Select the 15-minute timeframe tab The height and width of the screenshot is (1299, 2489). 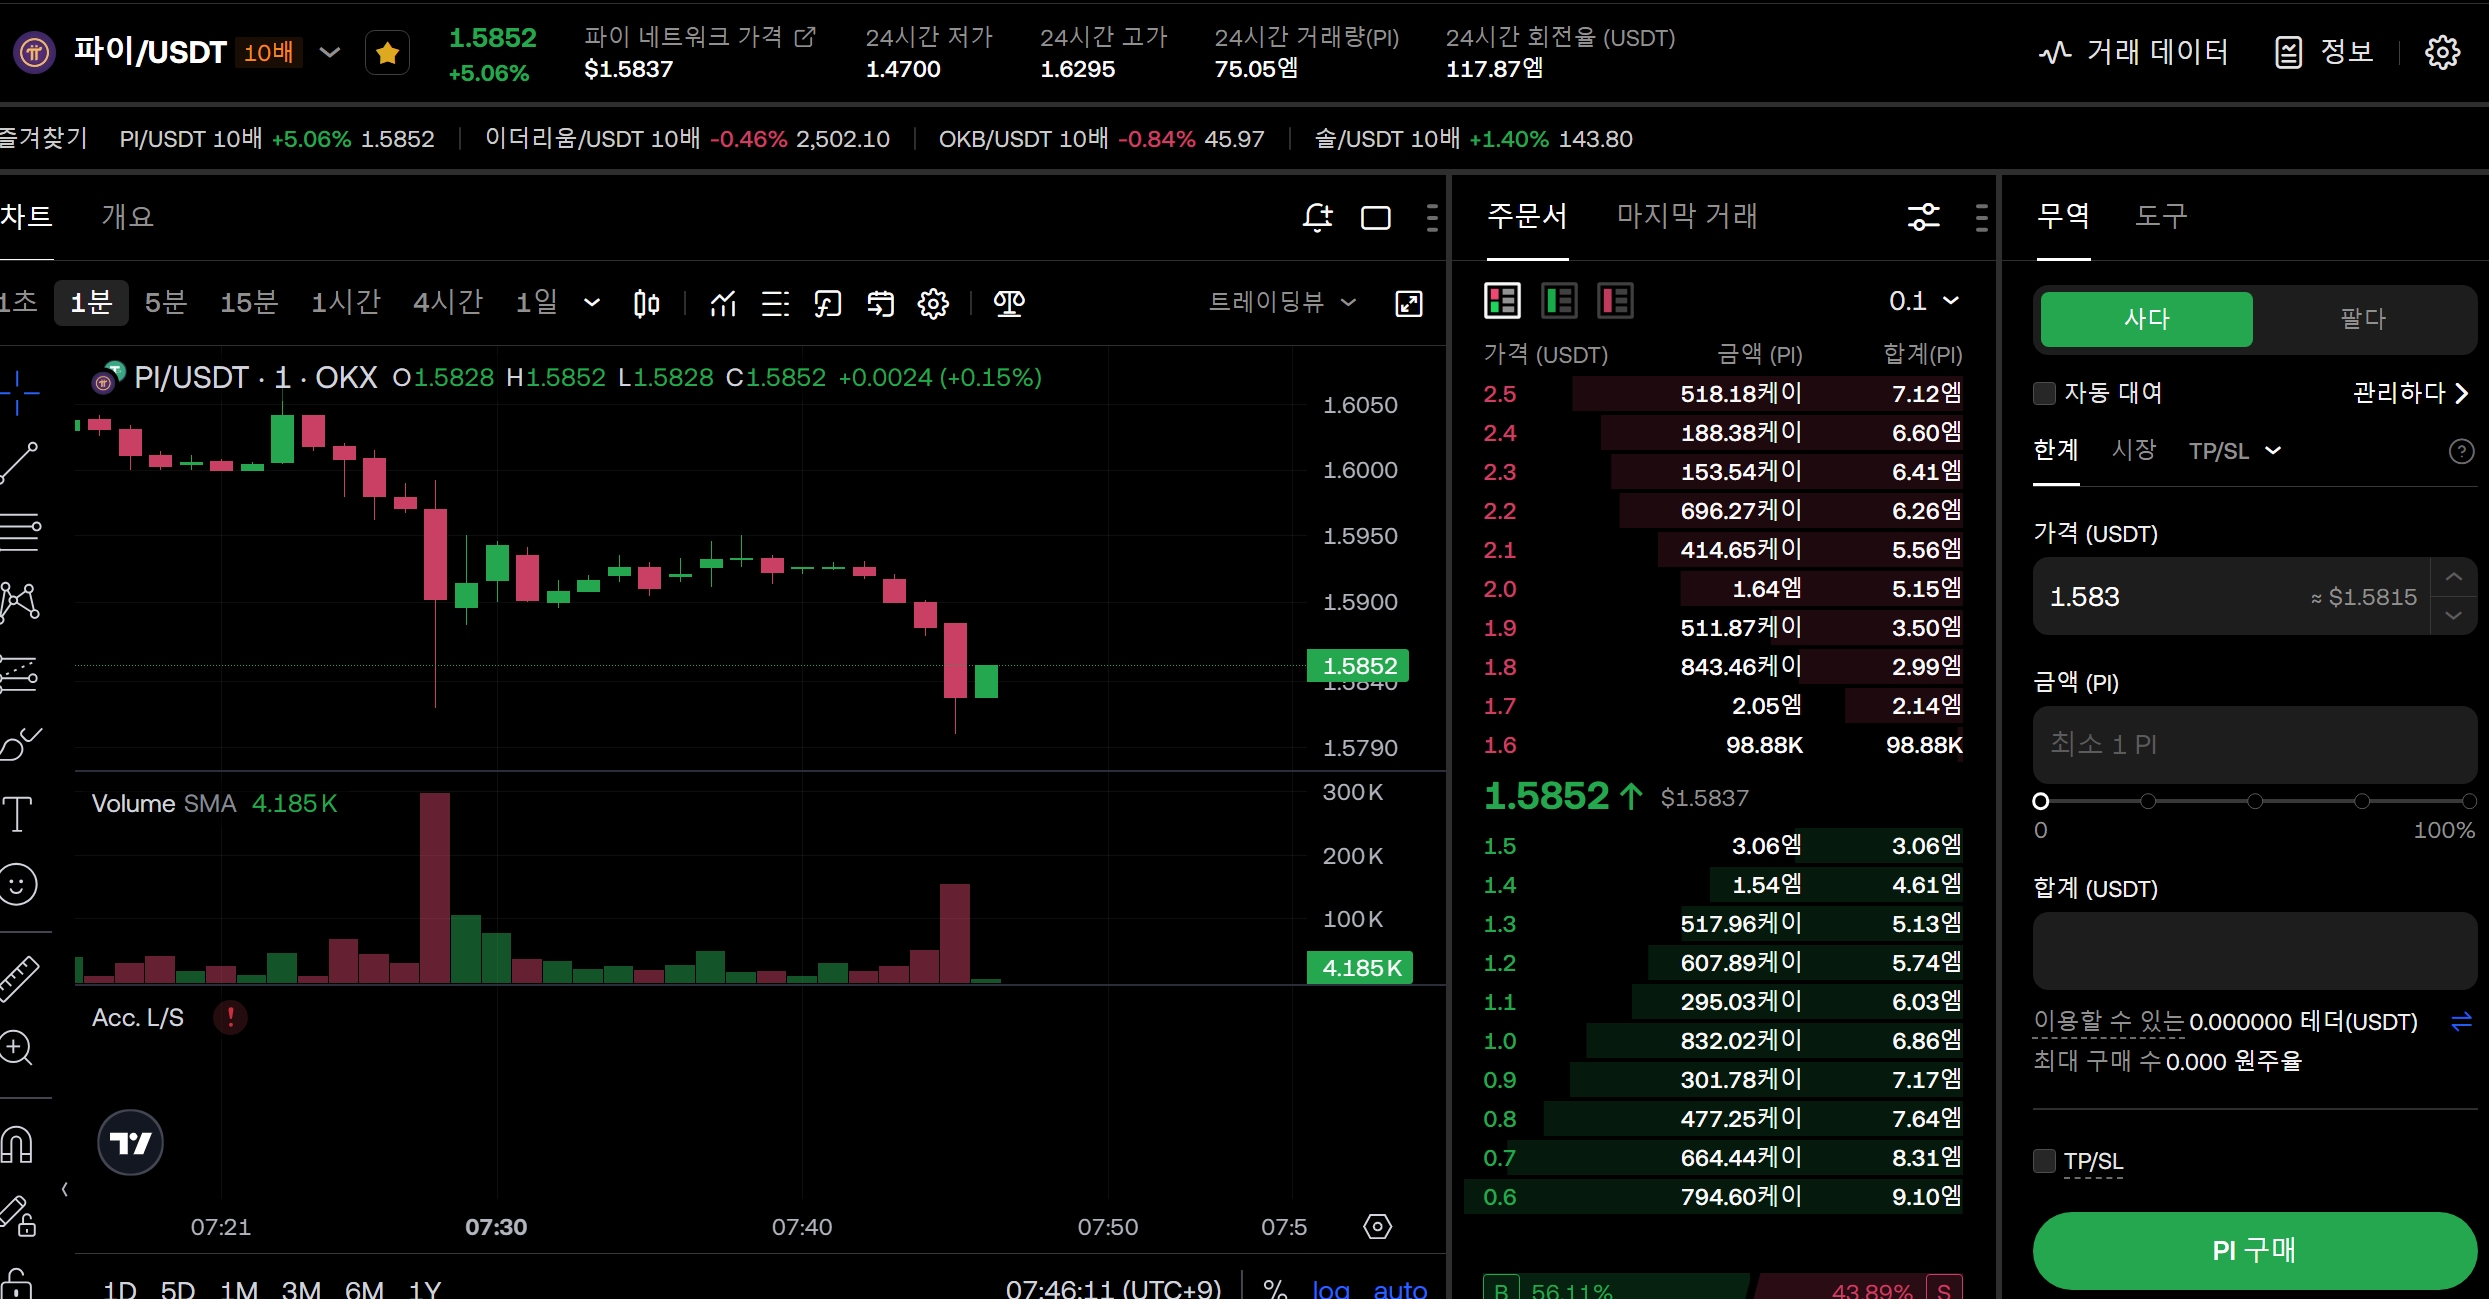[x=248, y=302]
